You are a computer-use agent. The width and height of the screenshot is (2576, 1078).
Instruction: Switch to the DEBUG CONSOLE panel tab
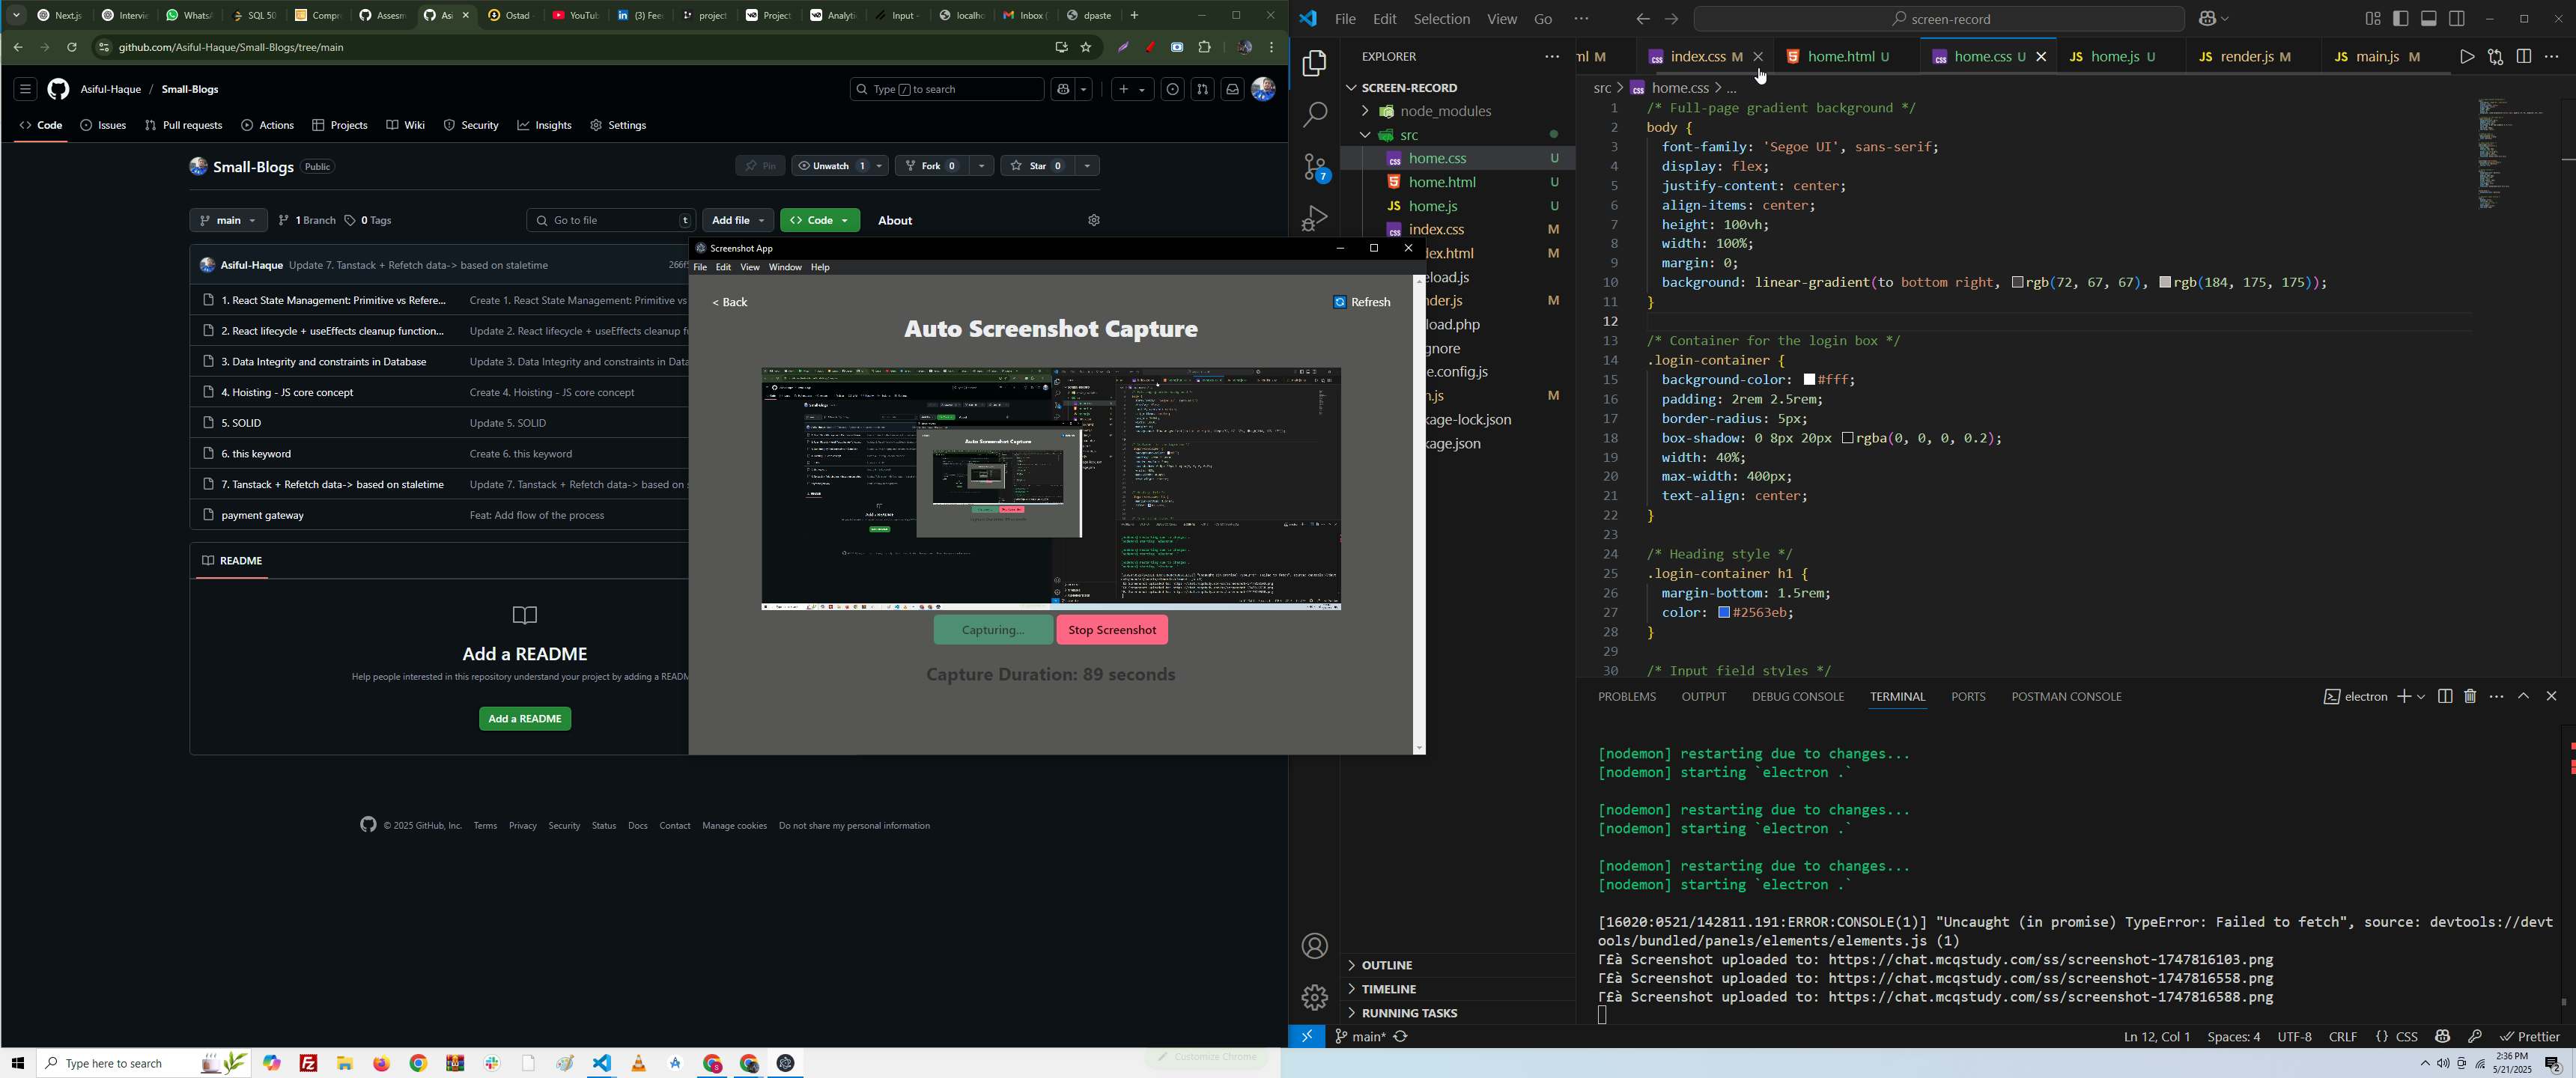[x=1797, y=696]
